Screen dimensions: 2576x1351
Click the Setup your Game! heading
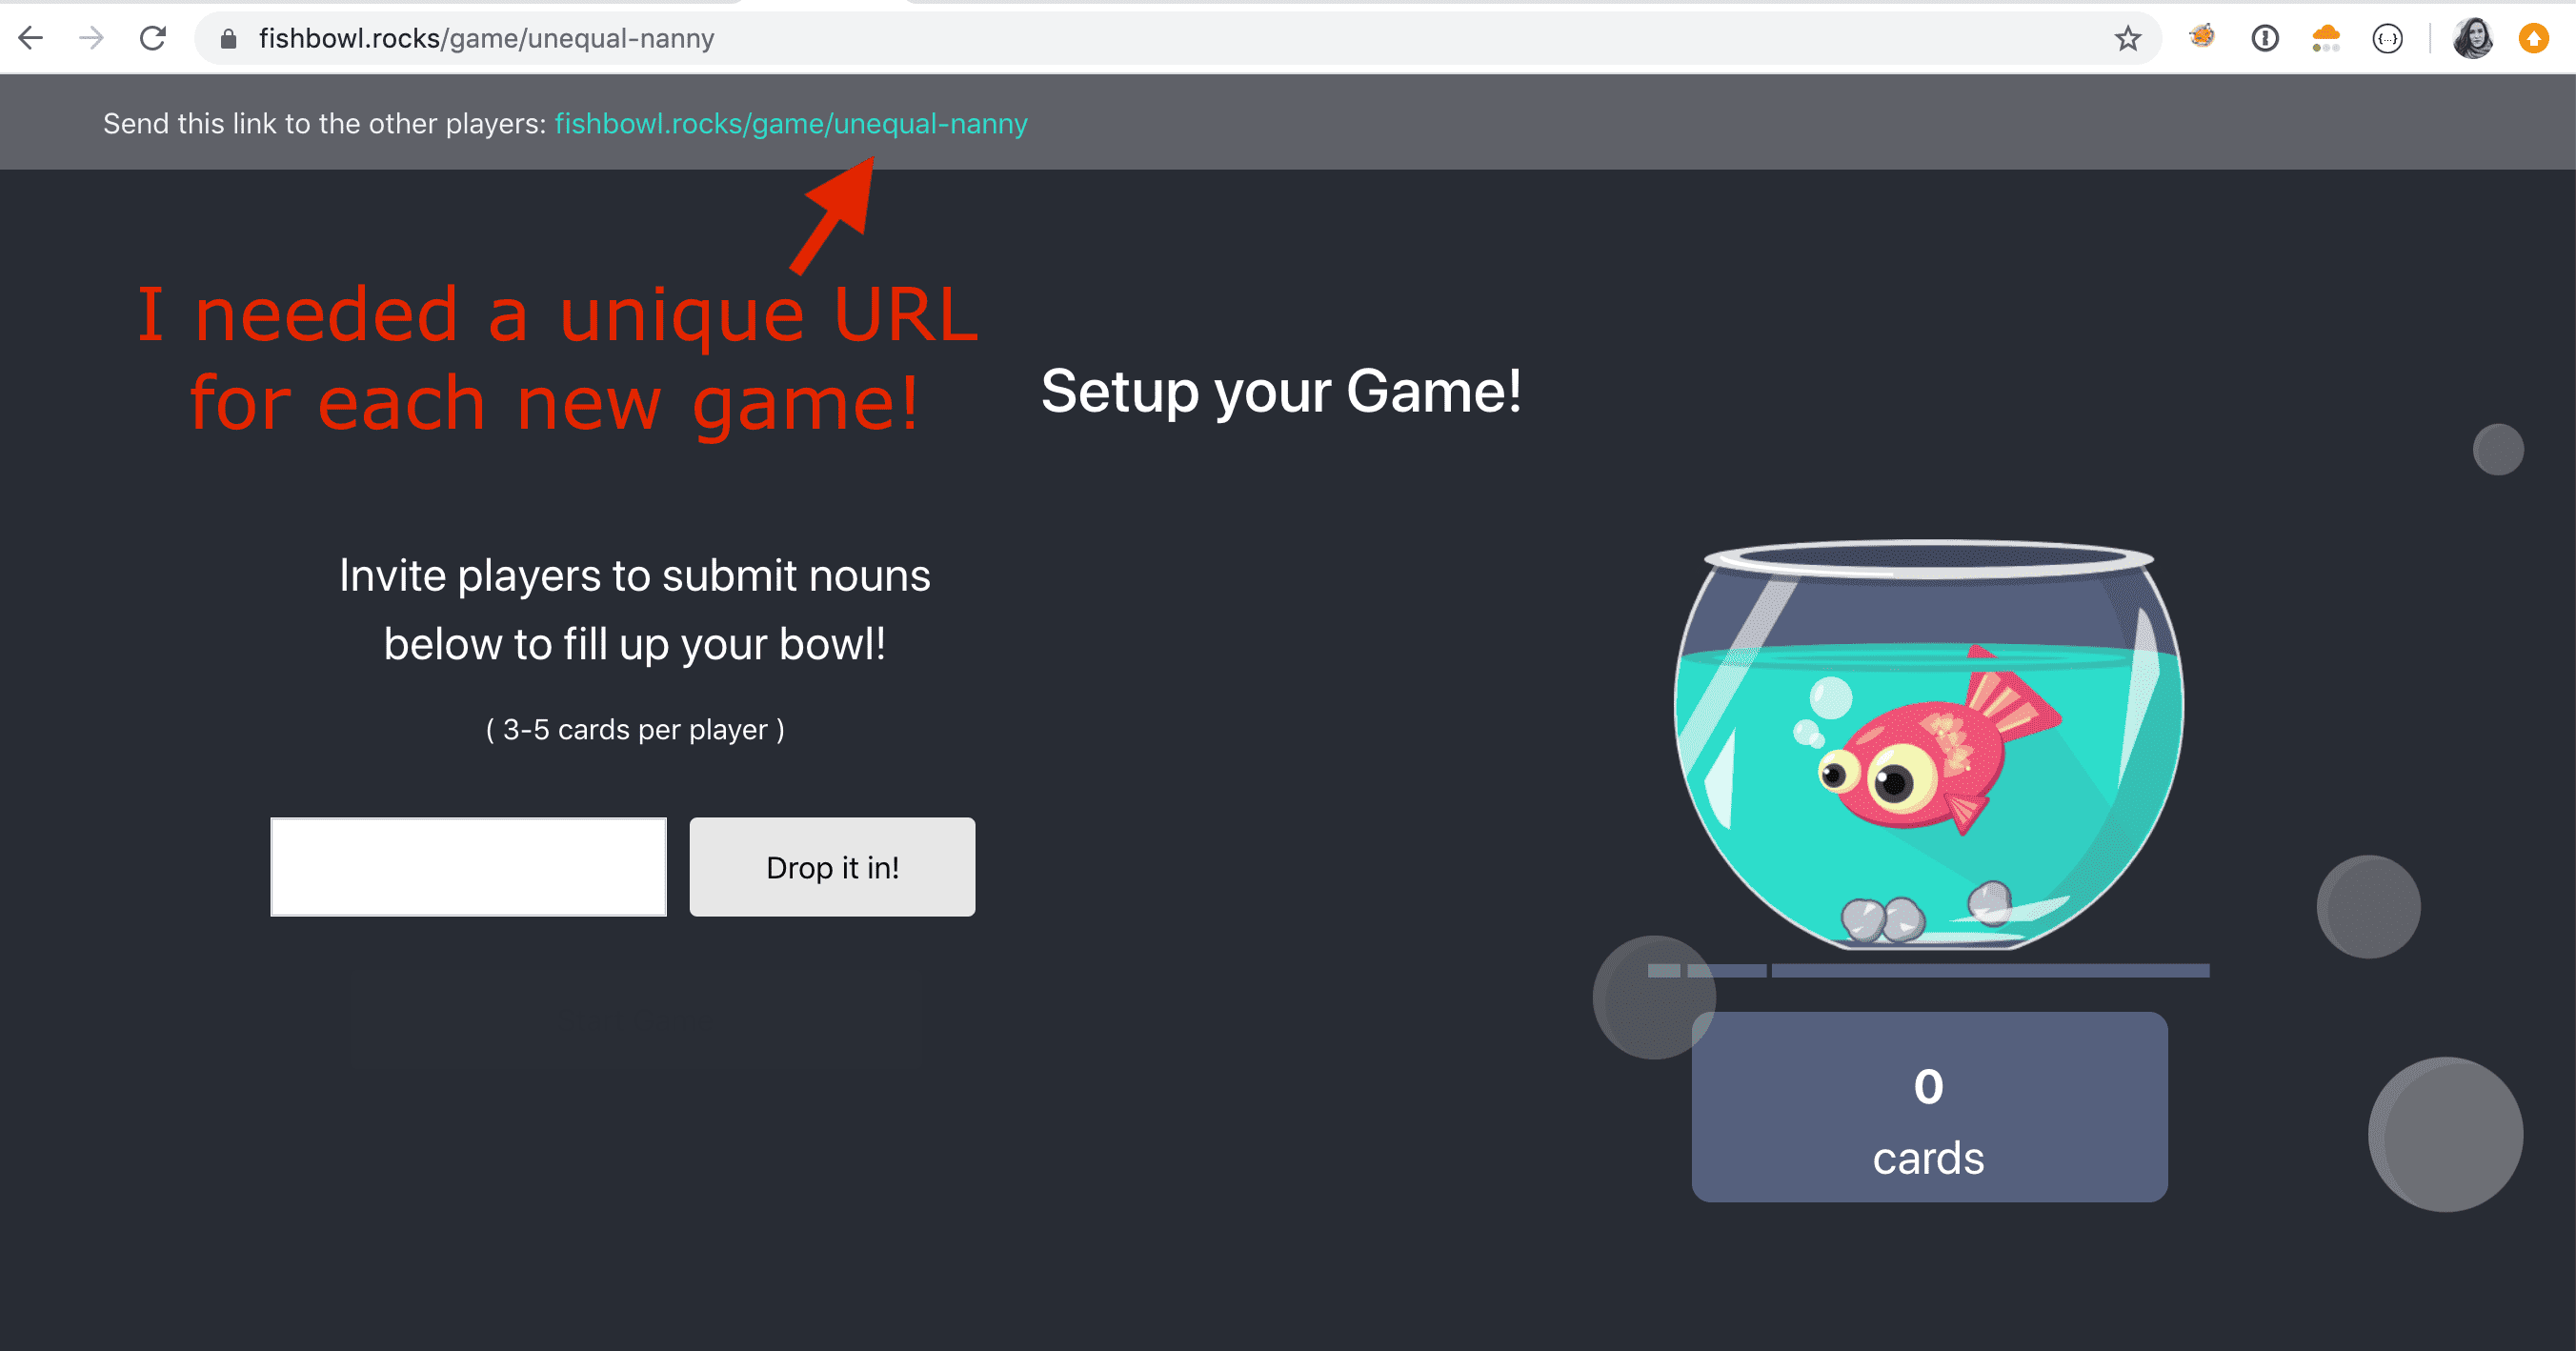click(1281, 391)
